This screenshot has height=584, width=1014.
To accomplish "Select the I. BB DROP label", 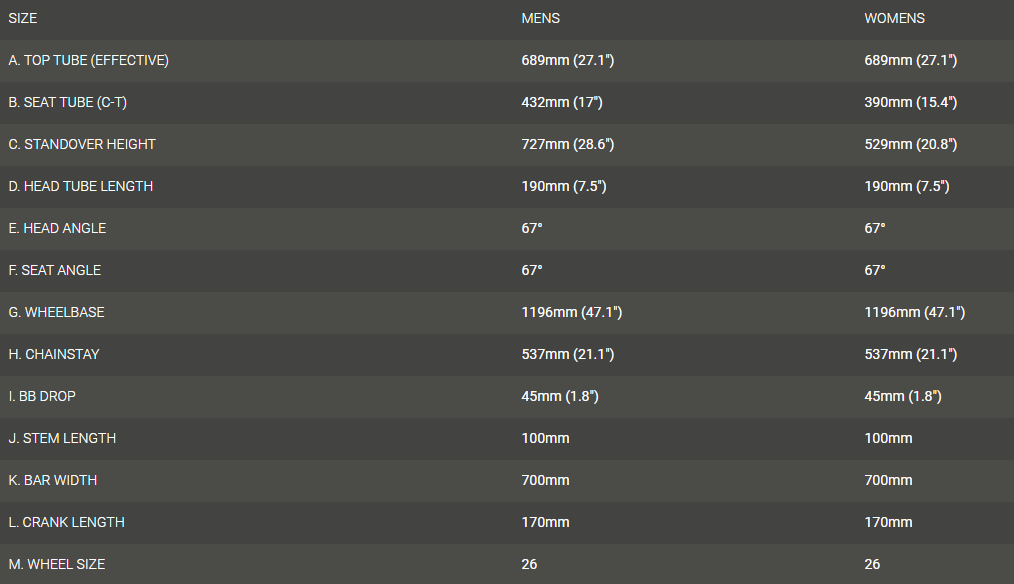I will click(x=42, y=396).
